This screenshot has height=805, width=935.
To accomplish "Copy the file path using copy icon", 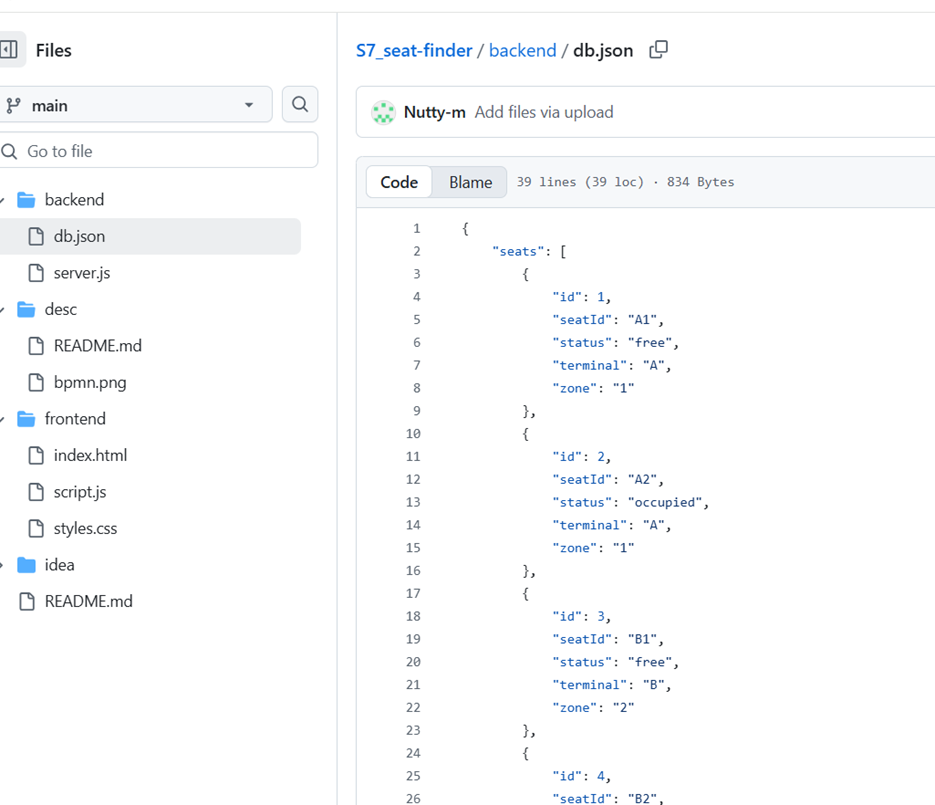I will click(658, 50).
